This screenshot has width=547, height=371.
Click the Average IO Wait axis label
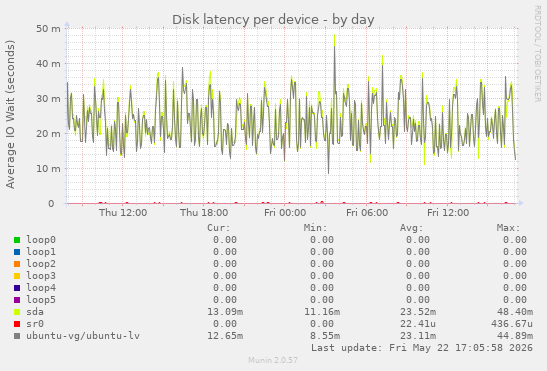coord(10,114)
